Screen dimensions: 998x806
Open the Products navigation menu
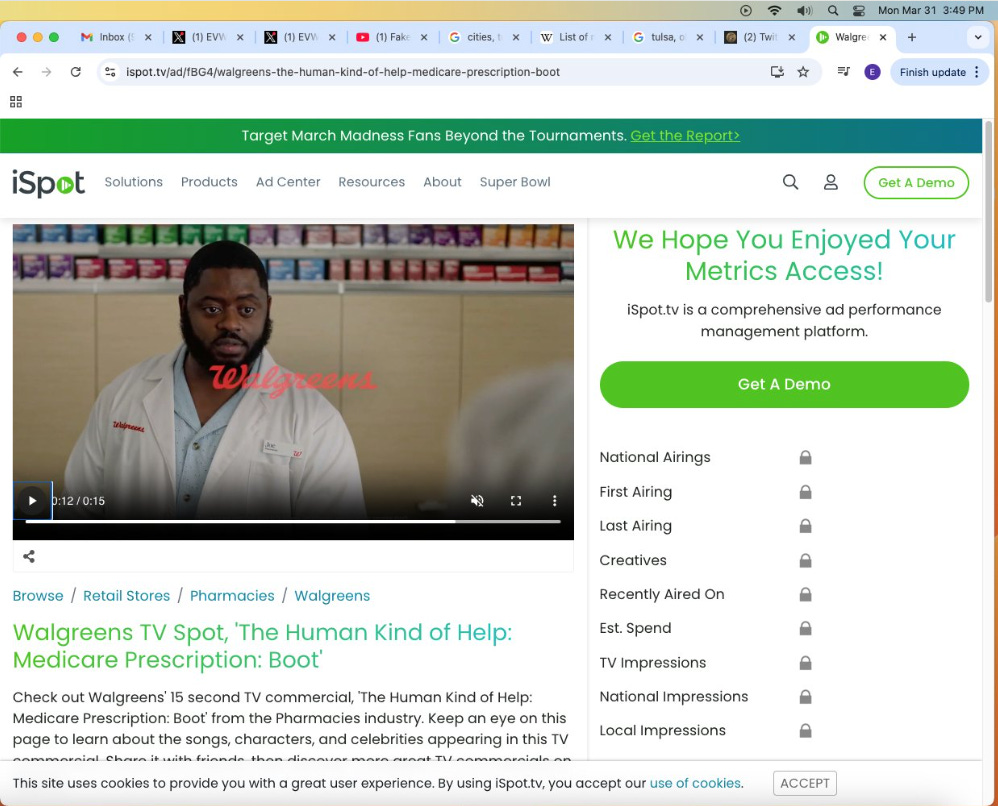tap(209, 182)
